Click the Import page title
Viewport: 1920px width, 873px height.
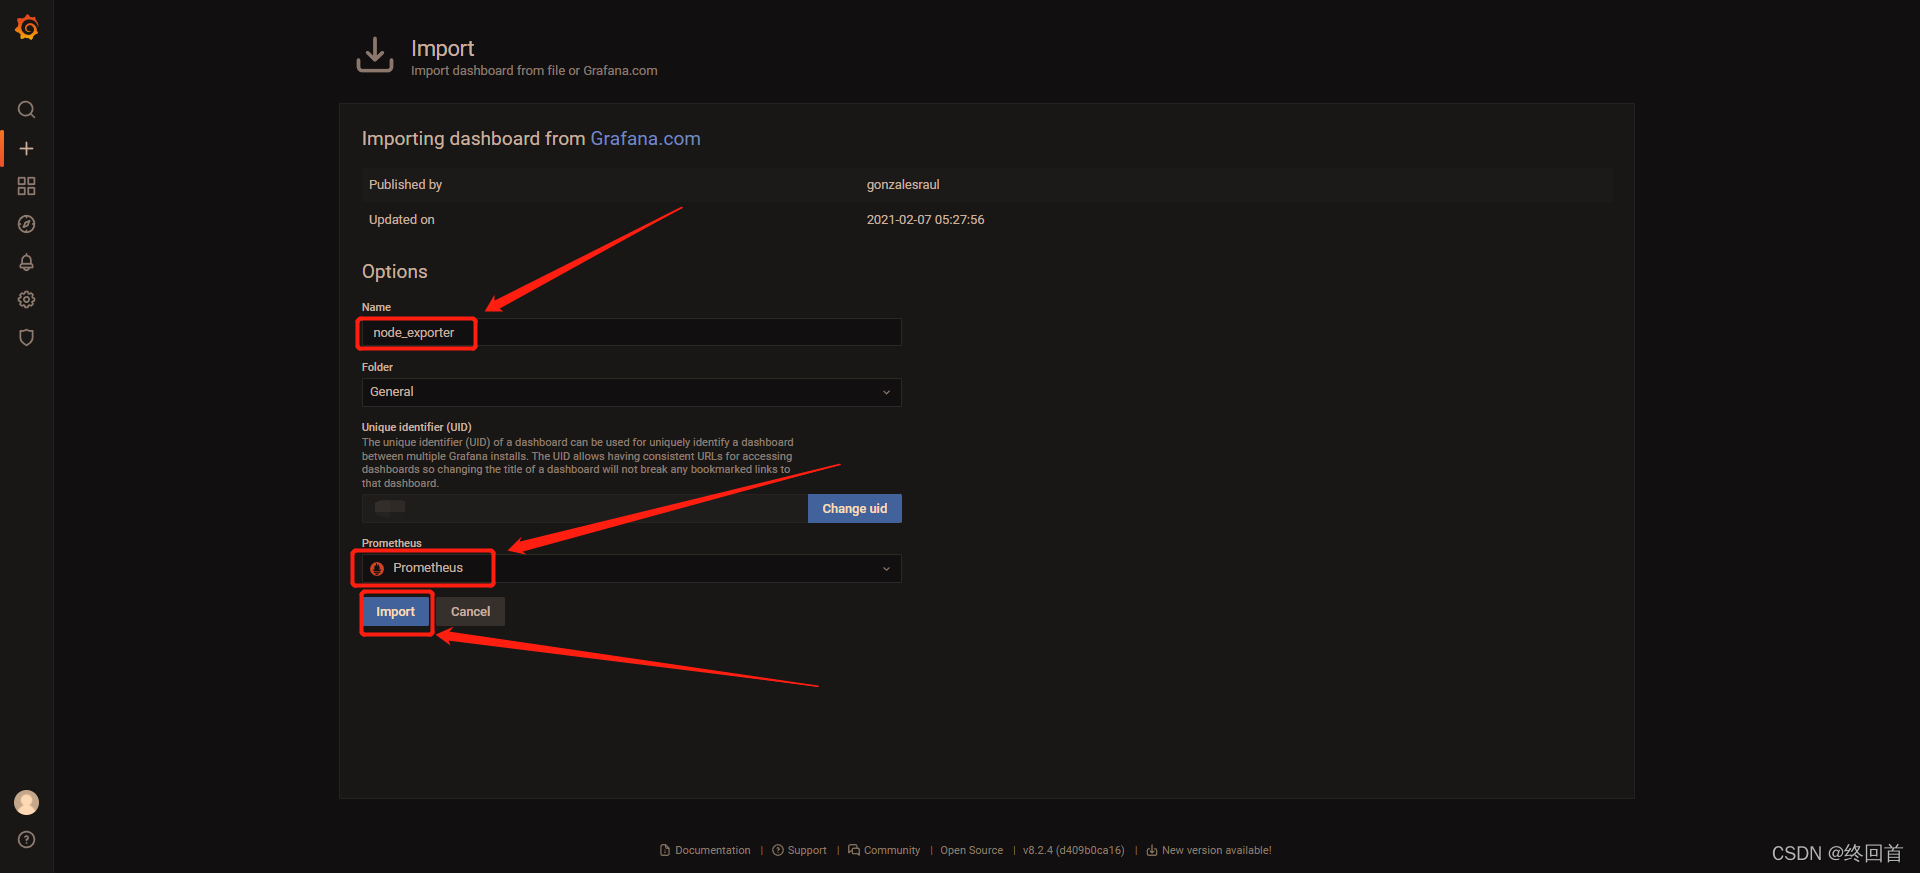(442, 48)
